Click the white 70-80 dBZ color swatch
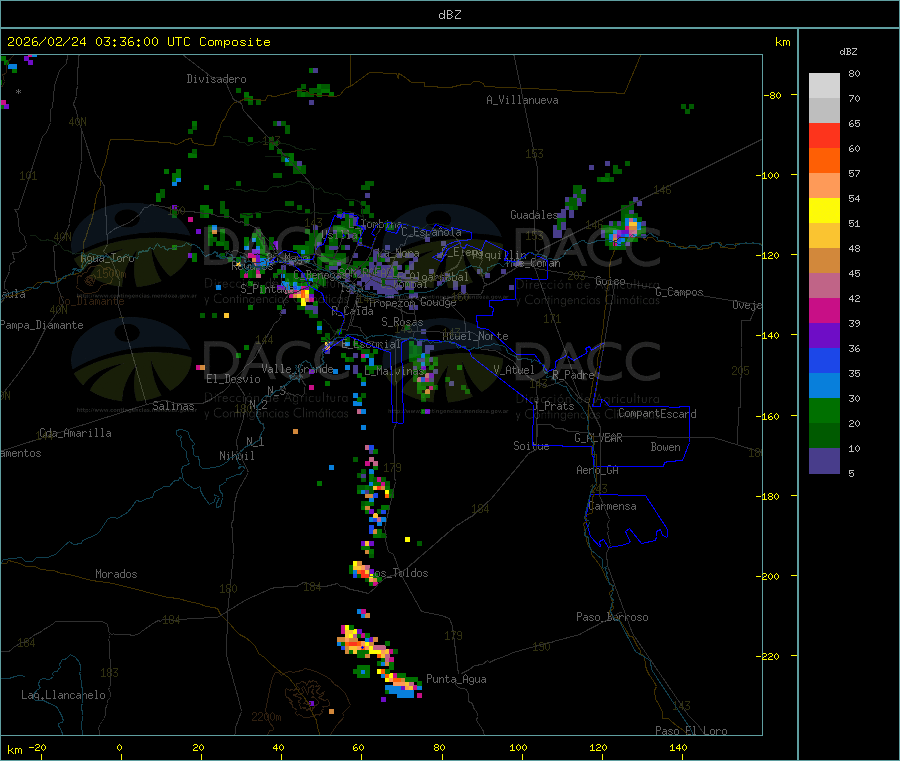The height and width of the screenshot is (761, 900). pyautogui.click(x=824, y=86)
